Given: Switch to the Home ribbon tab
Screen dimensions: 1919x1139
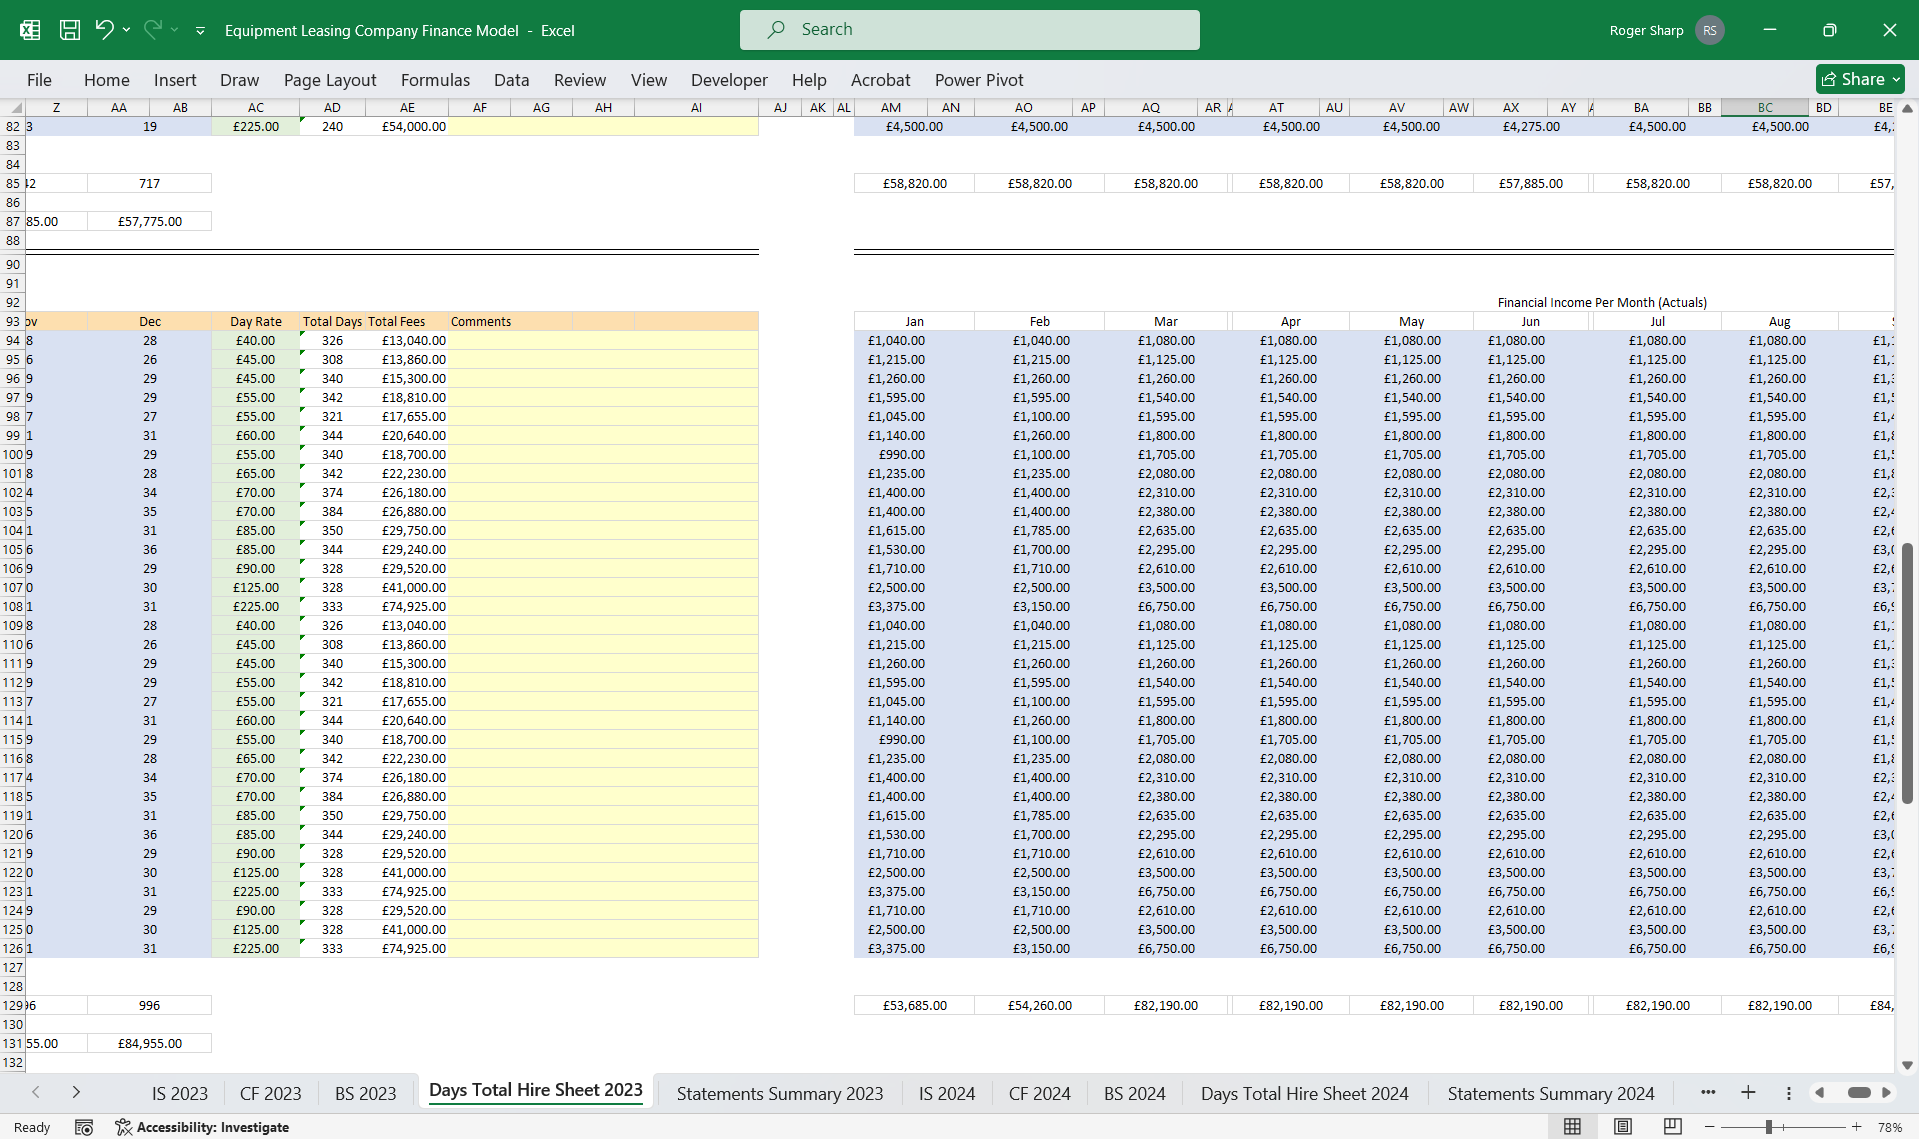Looking at the screenshot, I should point(107,80).
